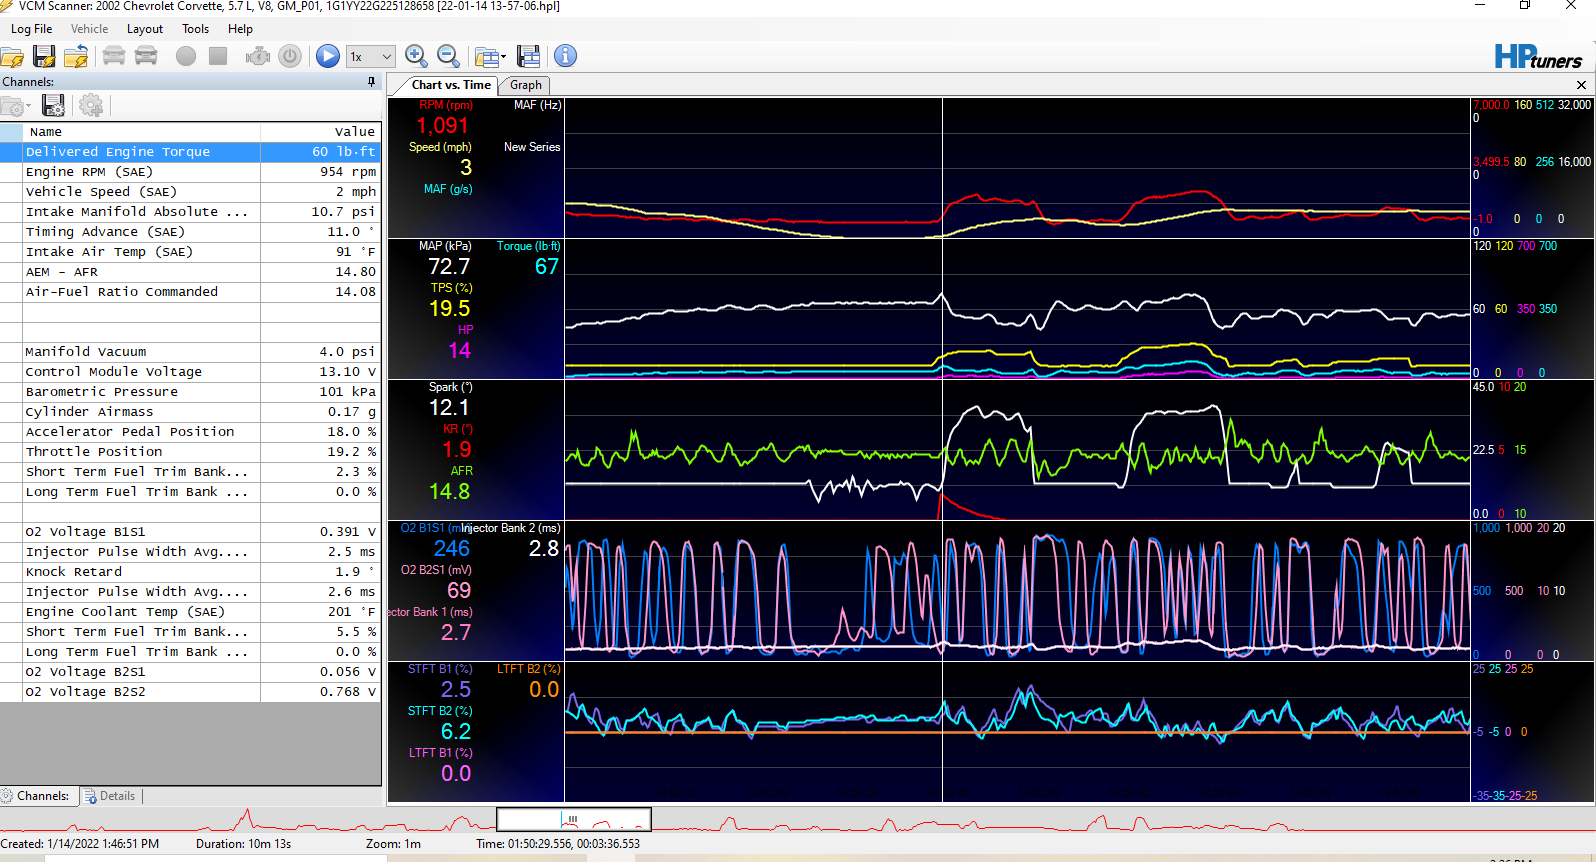The height and width of the screenshot is (862, 1596).
Task: Click the timeline overview window selector
Action: point(574,820)
